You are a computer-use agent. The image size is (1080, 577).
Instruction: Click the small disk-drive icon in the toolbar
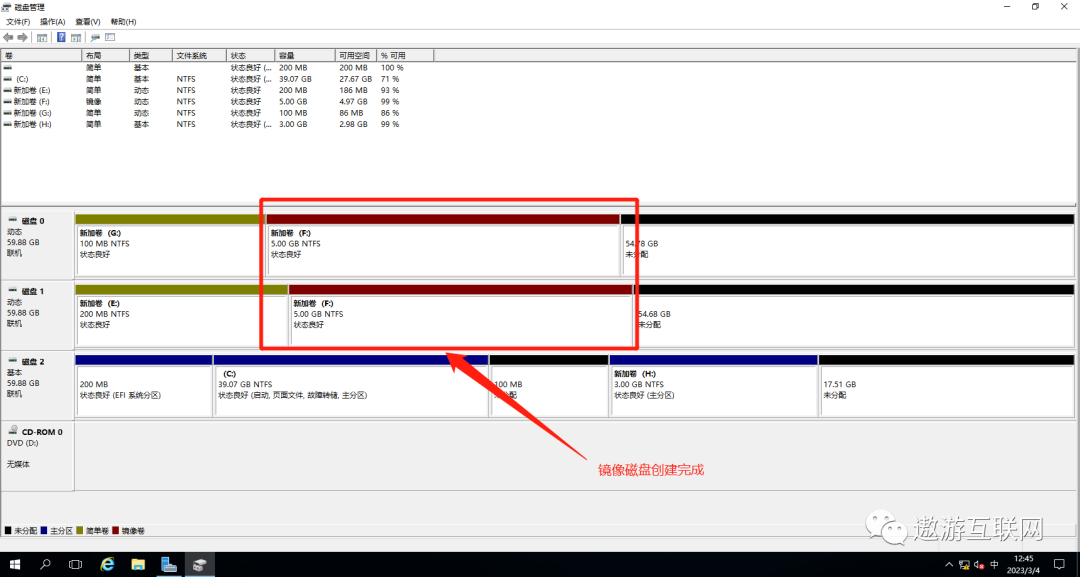click(95, 37)
